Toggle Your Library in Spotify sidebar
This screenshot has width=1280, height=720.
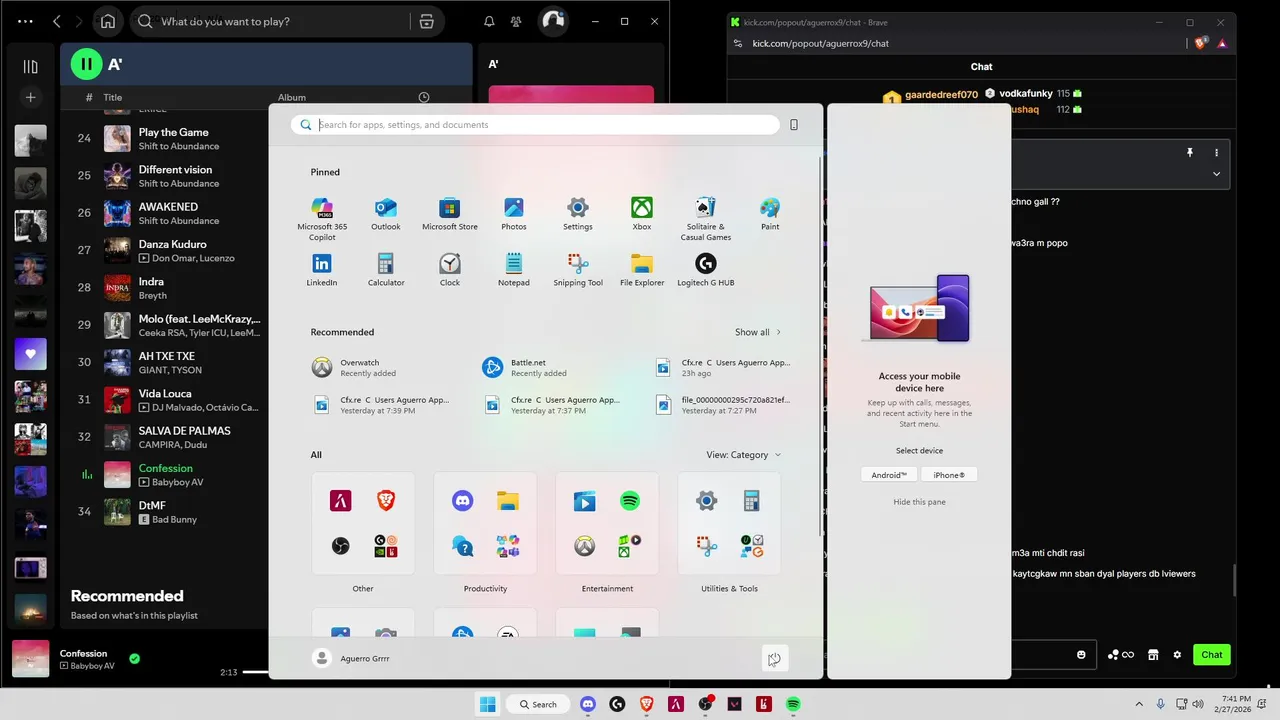click(x=30, y=66)
